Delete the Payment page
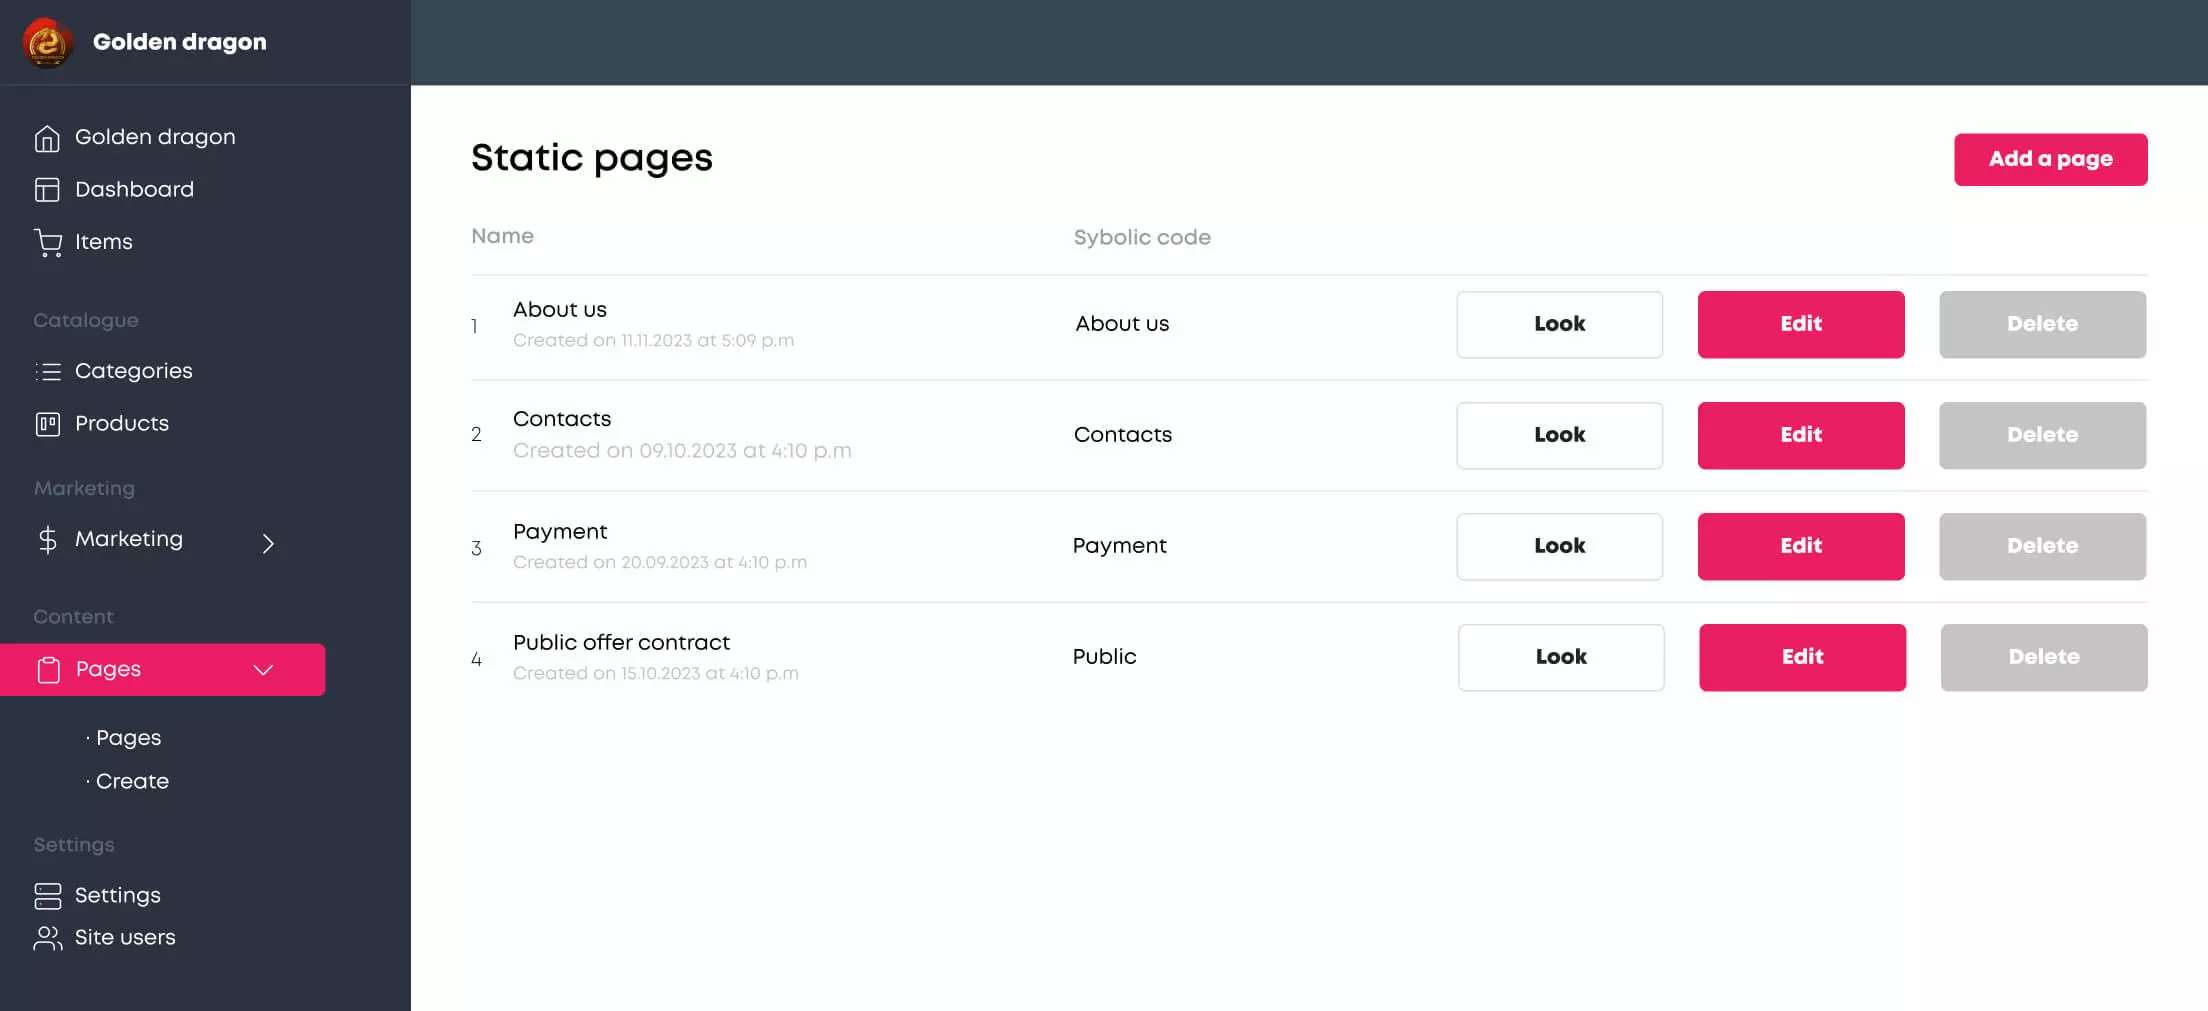The image size is (2208, 1011). 2042,546
